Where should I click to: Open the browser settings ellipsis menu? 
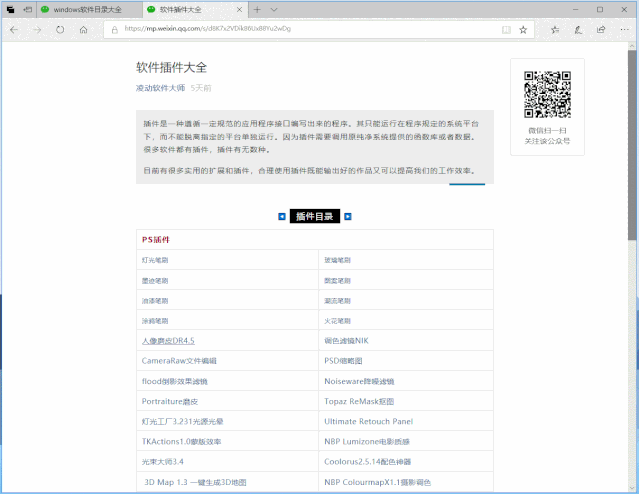click(x=624, y=30)
